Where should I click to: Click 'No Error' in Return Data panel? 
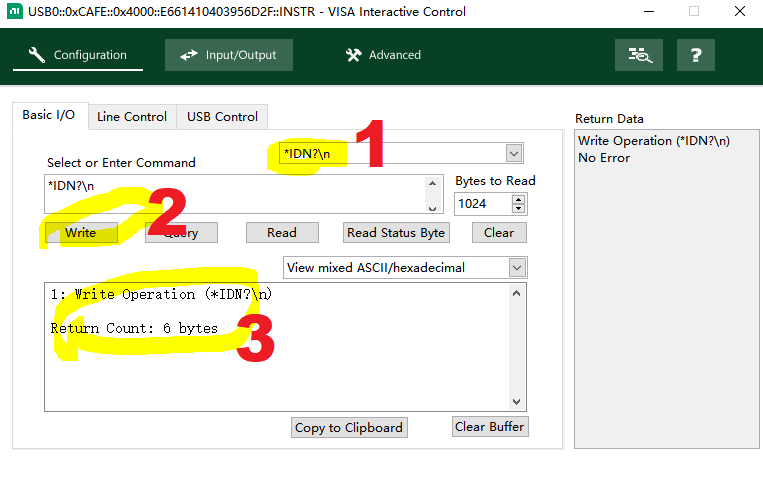pos(604,158)
